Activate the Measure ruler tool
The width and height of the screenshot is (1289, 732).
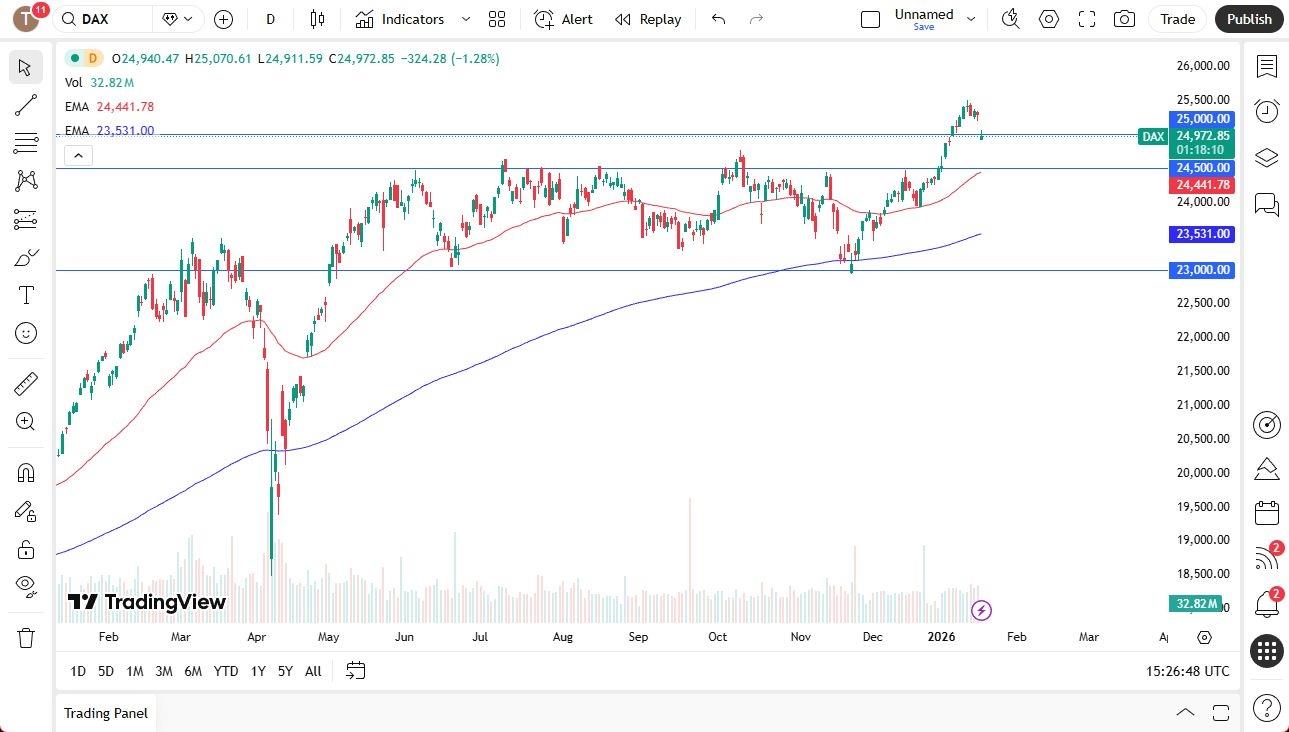25,383
